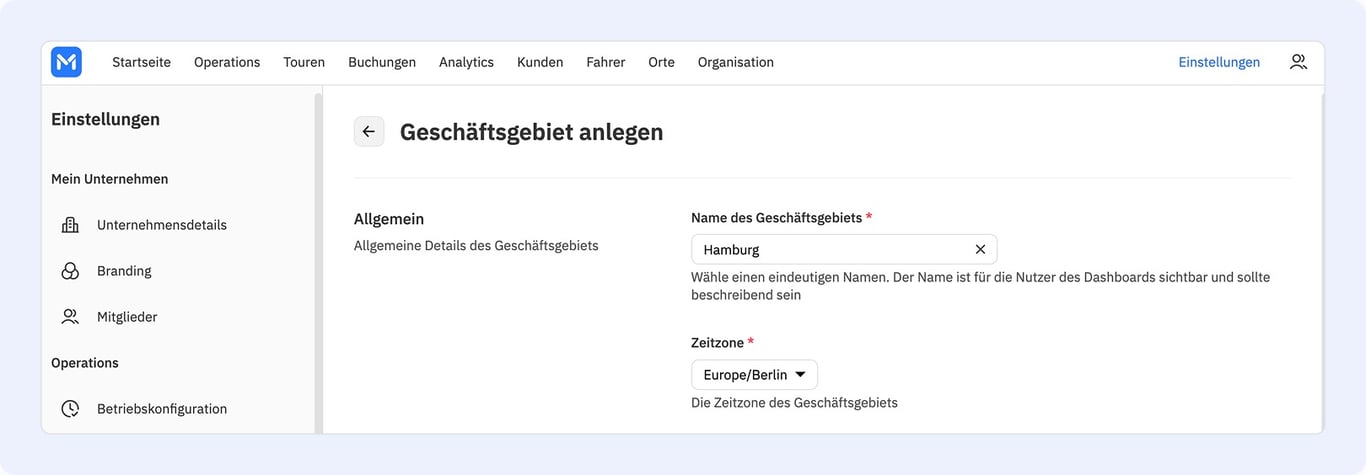
Task: Click the Einstellungen link at top right
Action: tap(1219, 62)
